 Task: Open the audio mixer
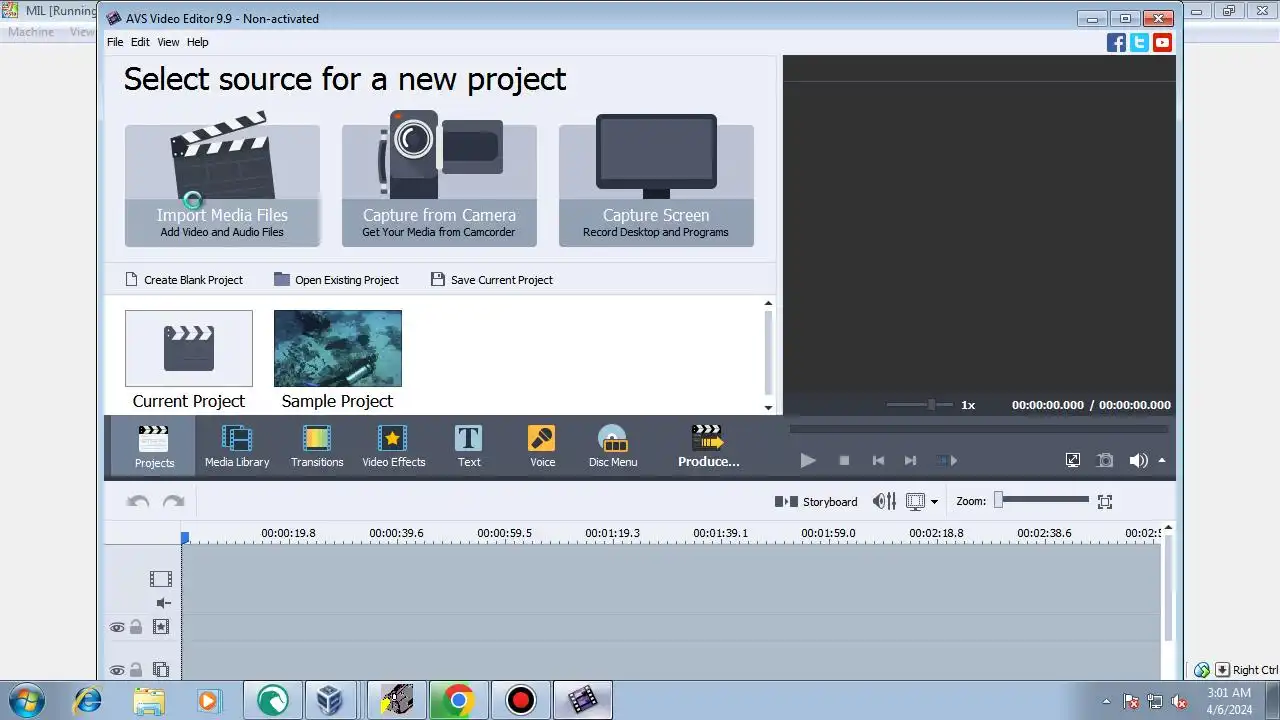[x=884, y=501]
